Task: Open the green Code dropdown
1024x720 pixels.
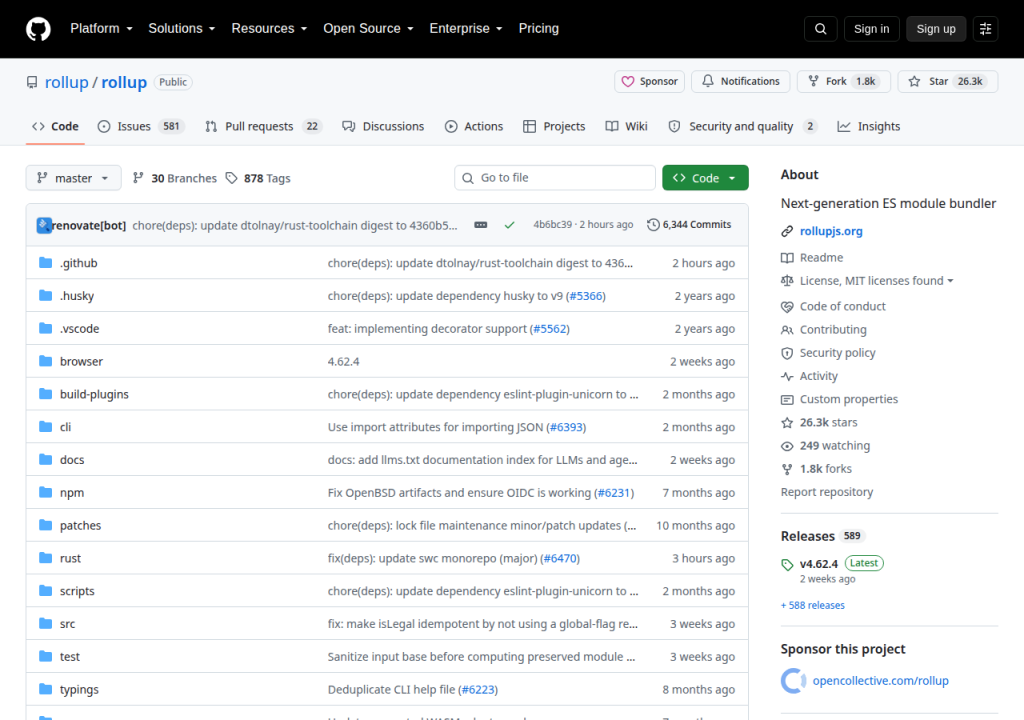Action: [705, 178]
